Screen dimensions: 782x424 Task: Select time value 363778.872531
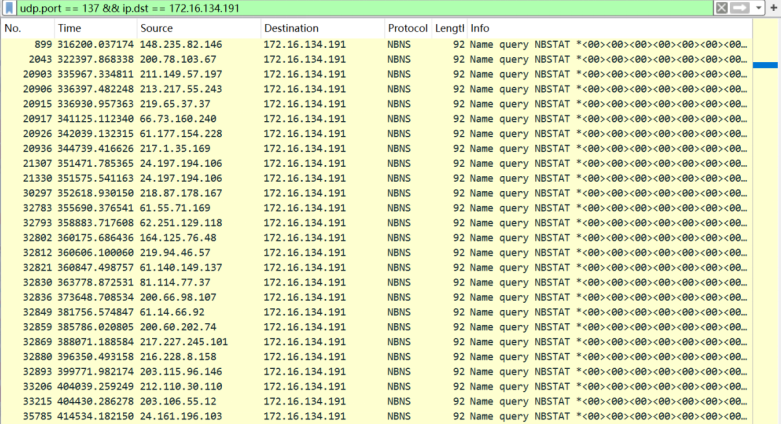pos(95,282)
